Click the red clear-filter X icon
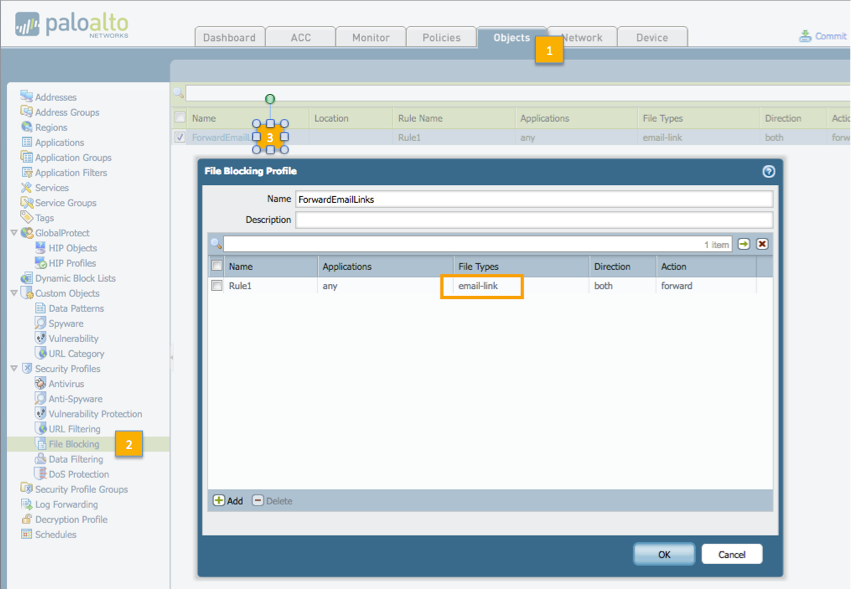Screen dimensions: 851x589 click(762, 244)
